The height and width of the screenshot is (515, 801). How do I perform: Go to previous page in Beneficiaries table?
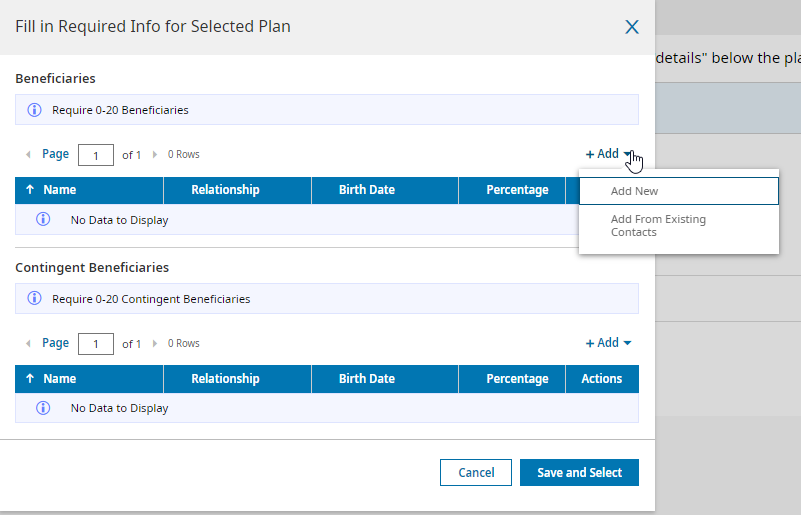click(28, 155)
